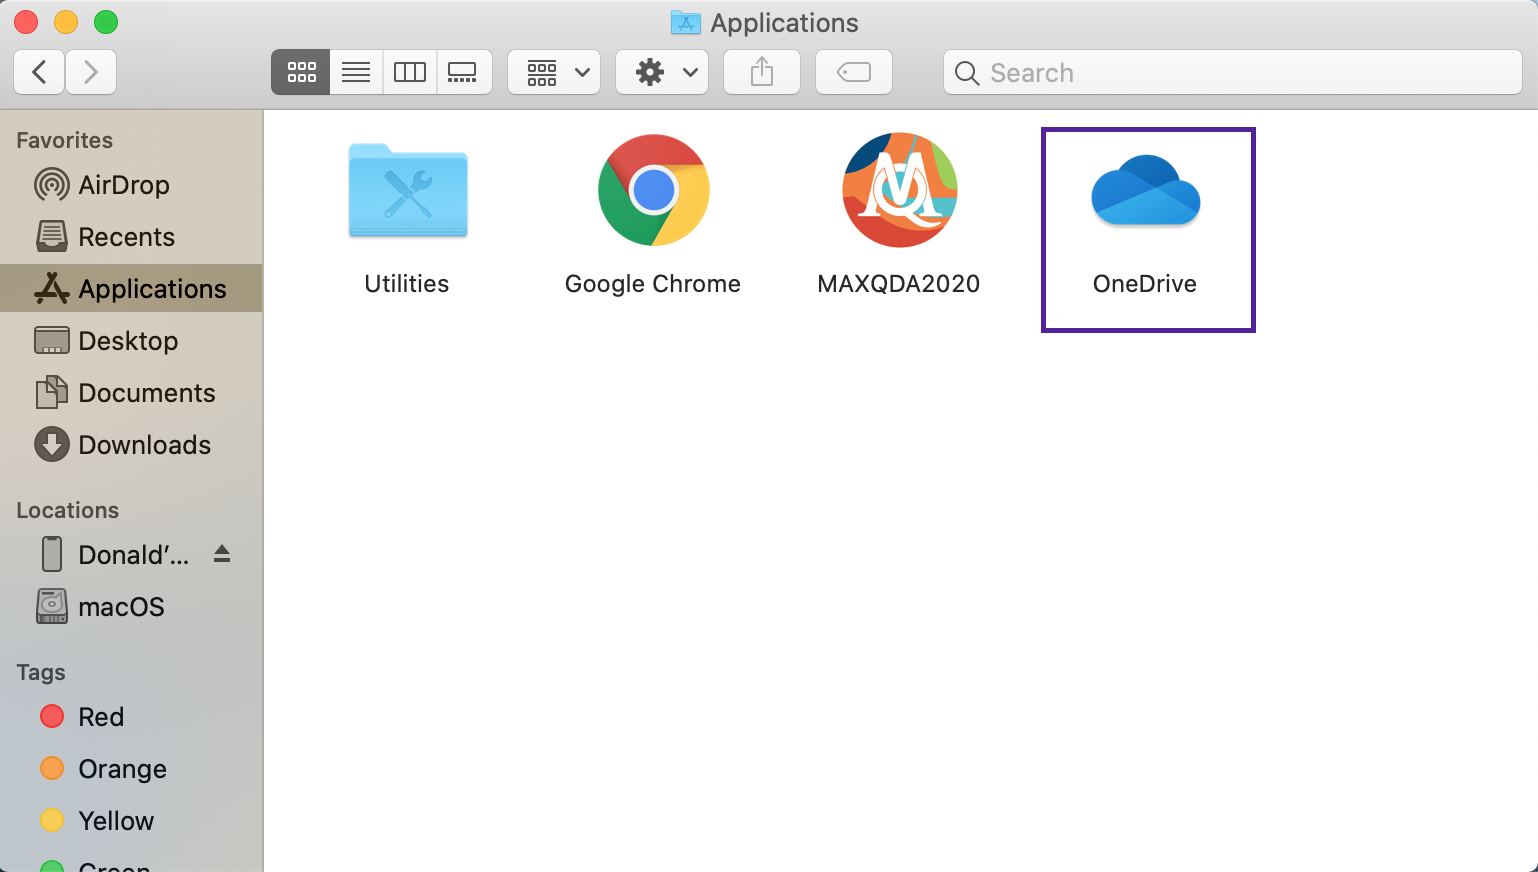Open the OneDrive cloud icon
Screen dimensions: 1538x872
coord(1146,191)
